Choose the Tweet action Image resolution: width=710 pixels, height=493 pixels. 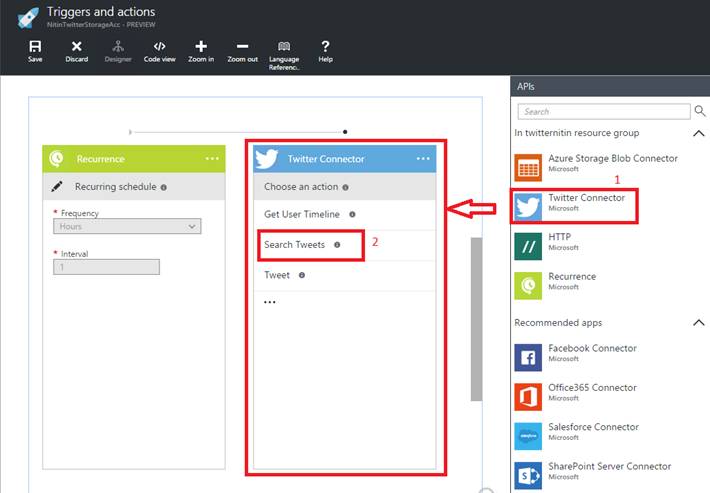(x=345, y=275)
